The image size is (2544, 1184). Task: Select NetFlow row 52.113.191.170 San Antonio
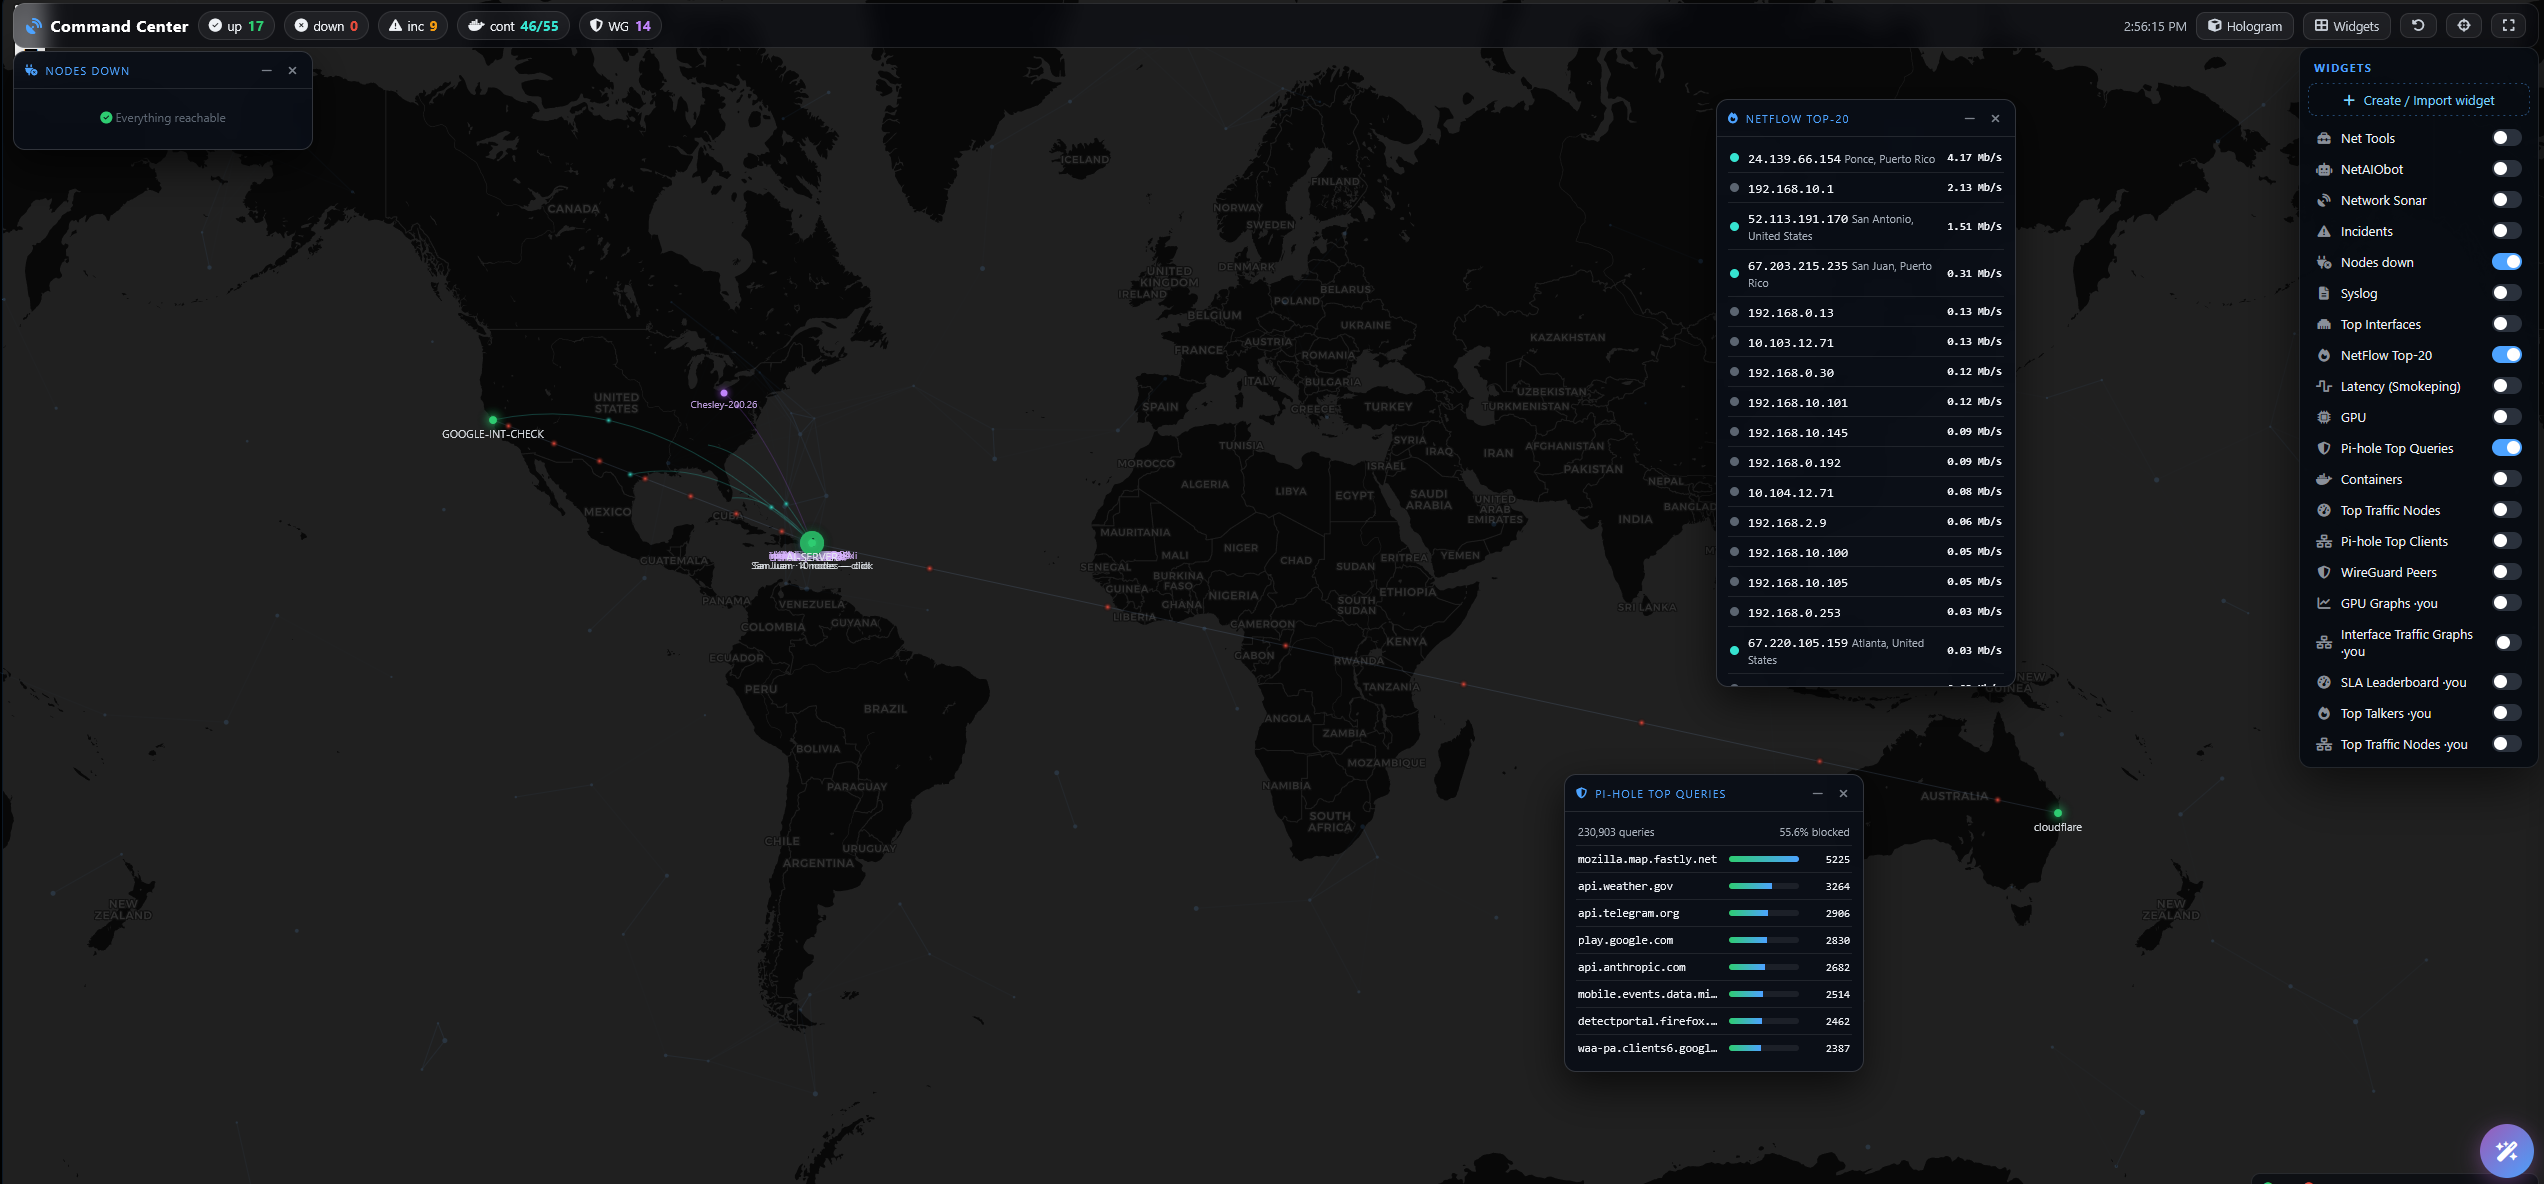(1865, 227)
